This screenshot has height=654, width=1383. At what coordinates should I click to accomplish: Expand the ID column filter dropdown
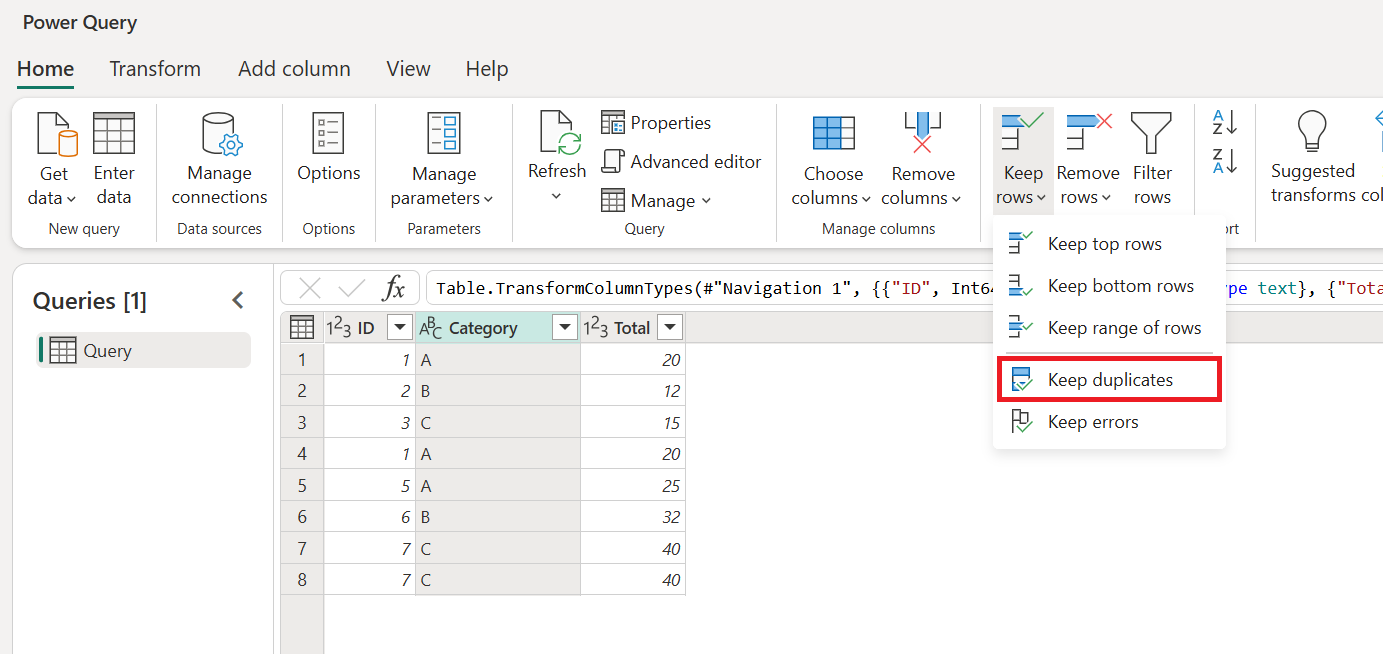[x=399, y=328]
